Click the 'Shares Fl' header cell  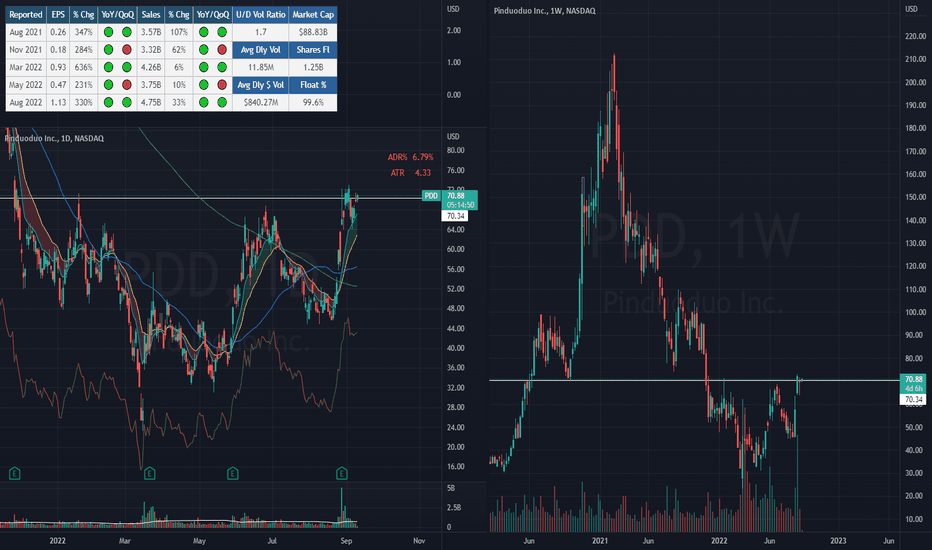tap(313, 50)
